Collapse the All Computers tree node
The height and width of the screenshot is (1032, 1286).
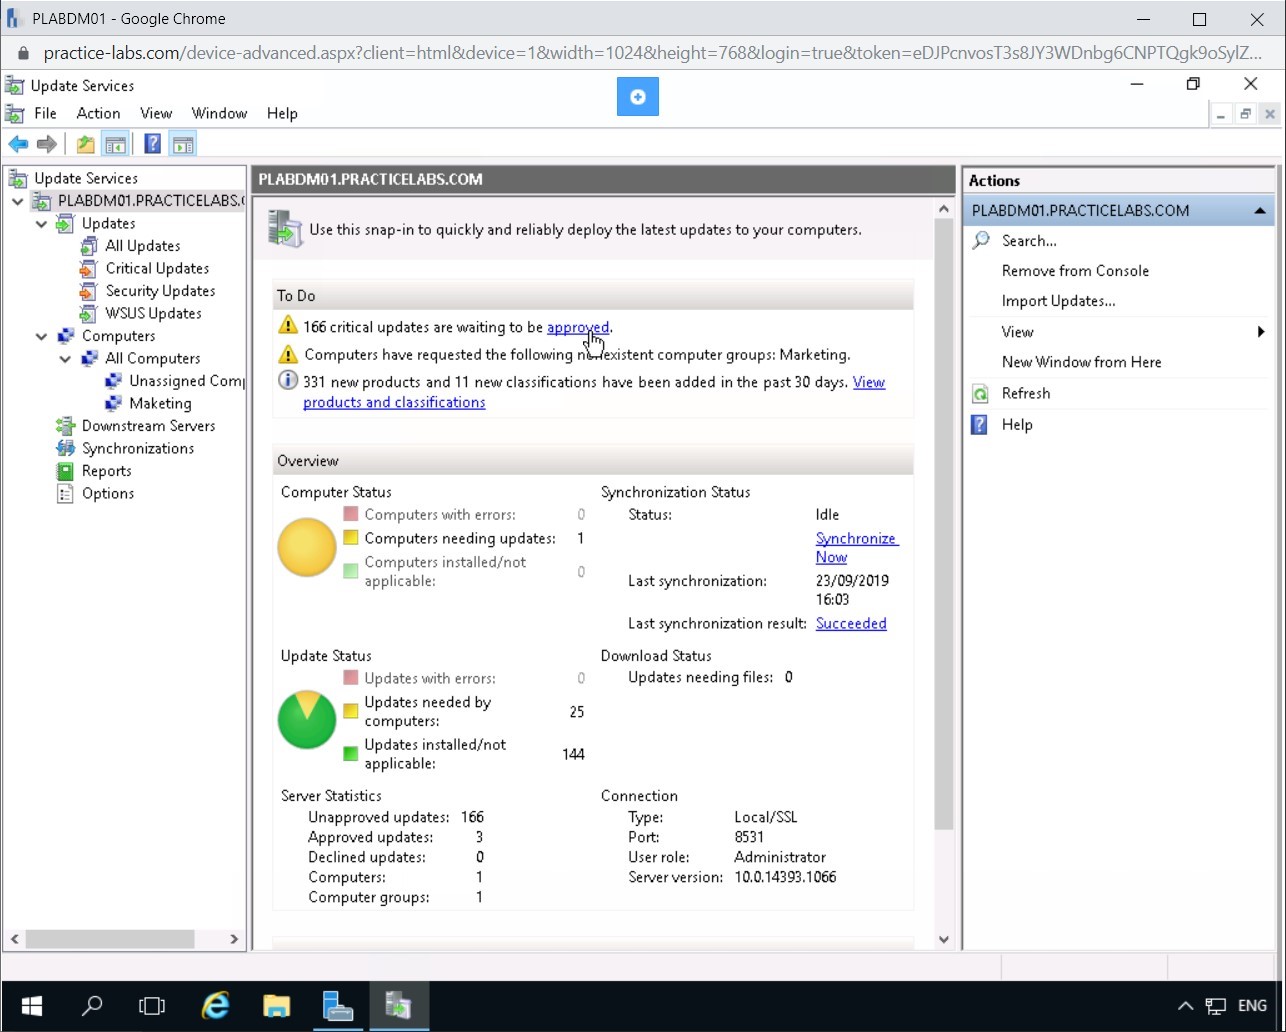point(65,359)
